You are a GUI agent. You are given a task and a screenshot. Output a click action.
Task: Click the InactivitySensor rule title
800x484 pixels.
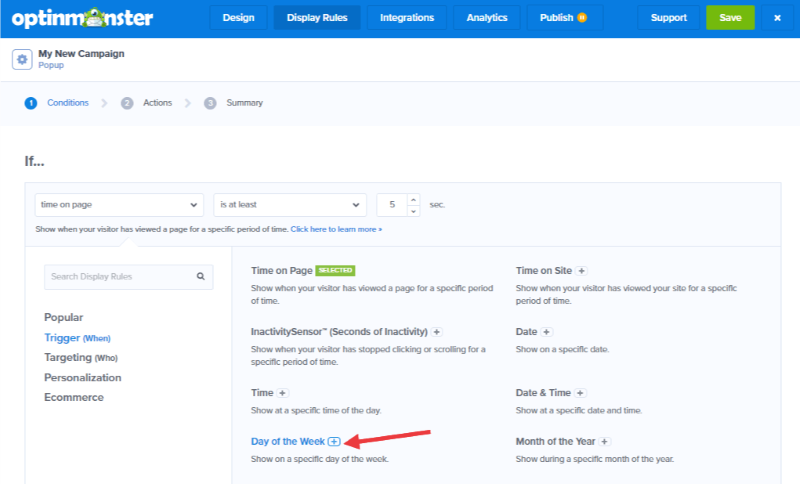click(x=339, y=332)
